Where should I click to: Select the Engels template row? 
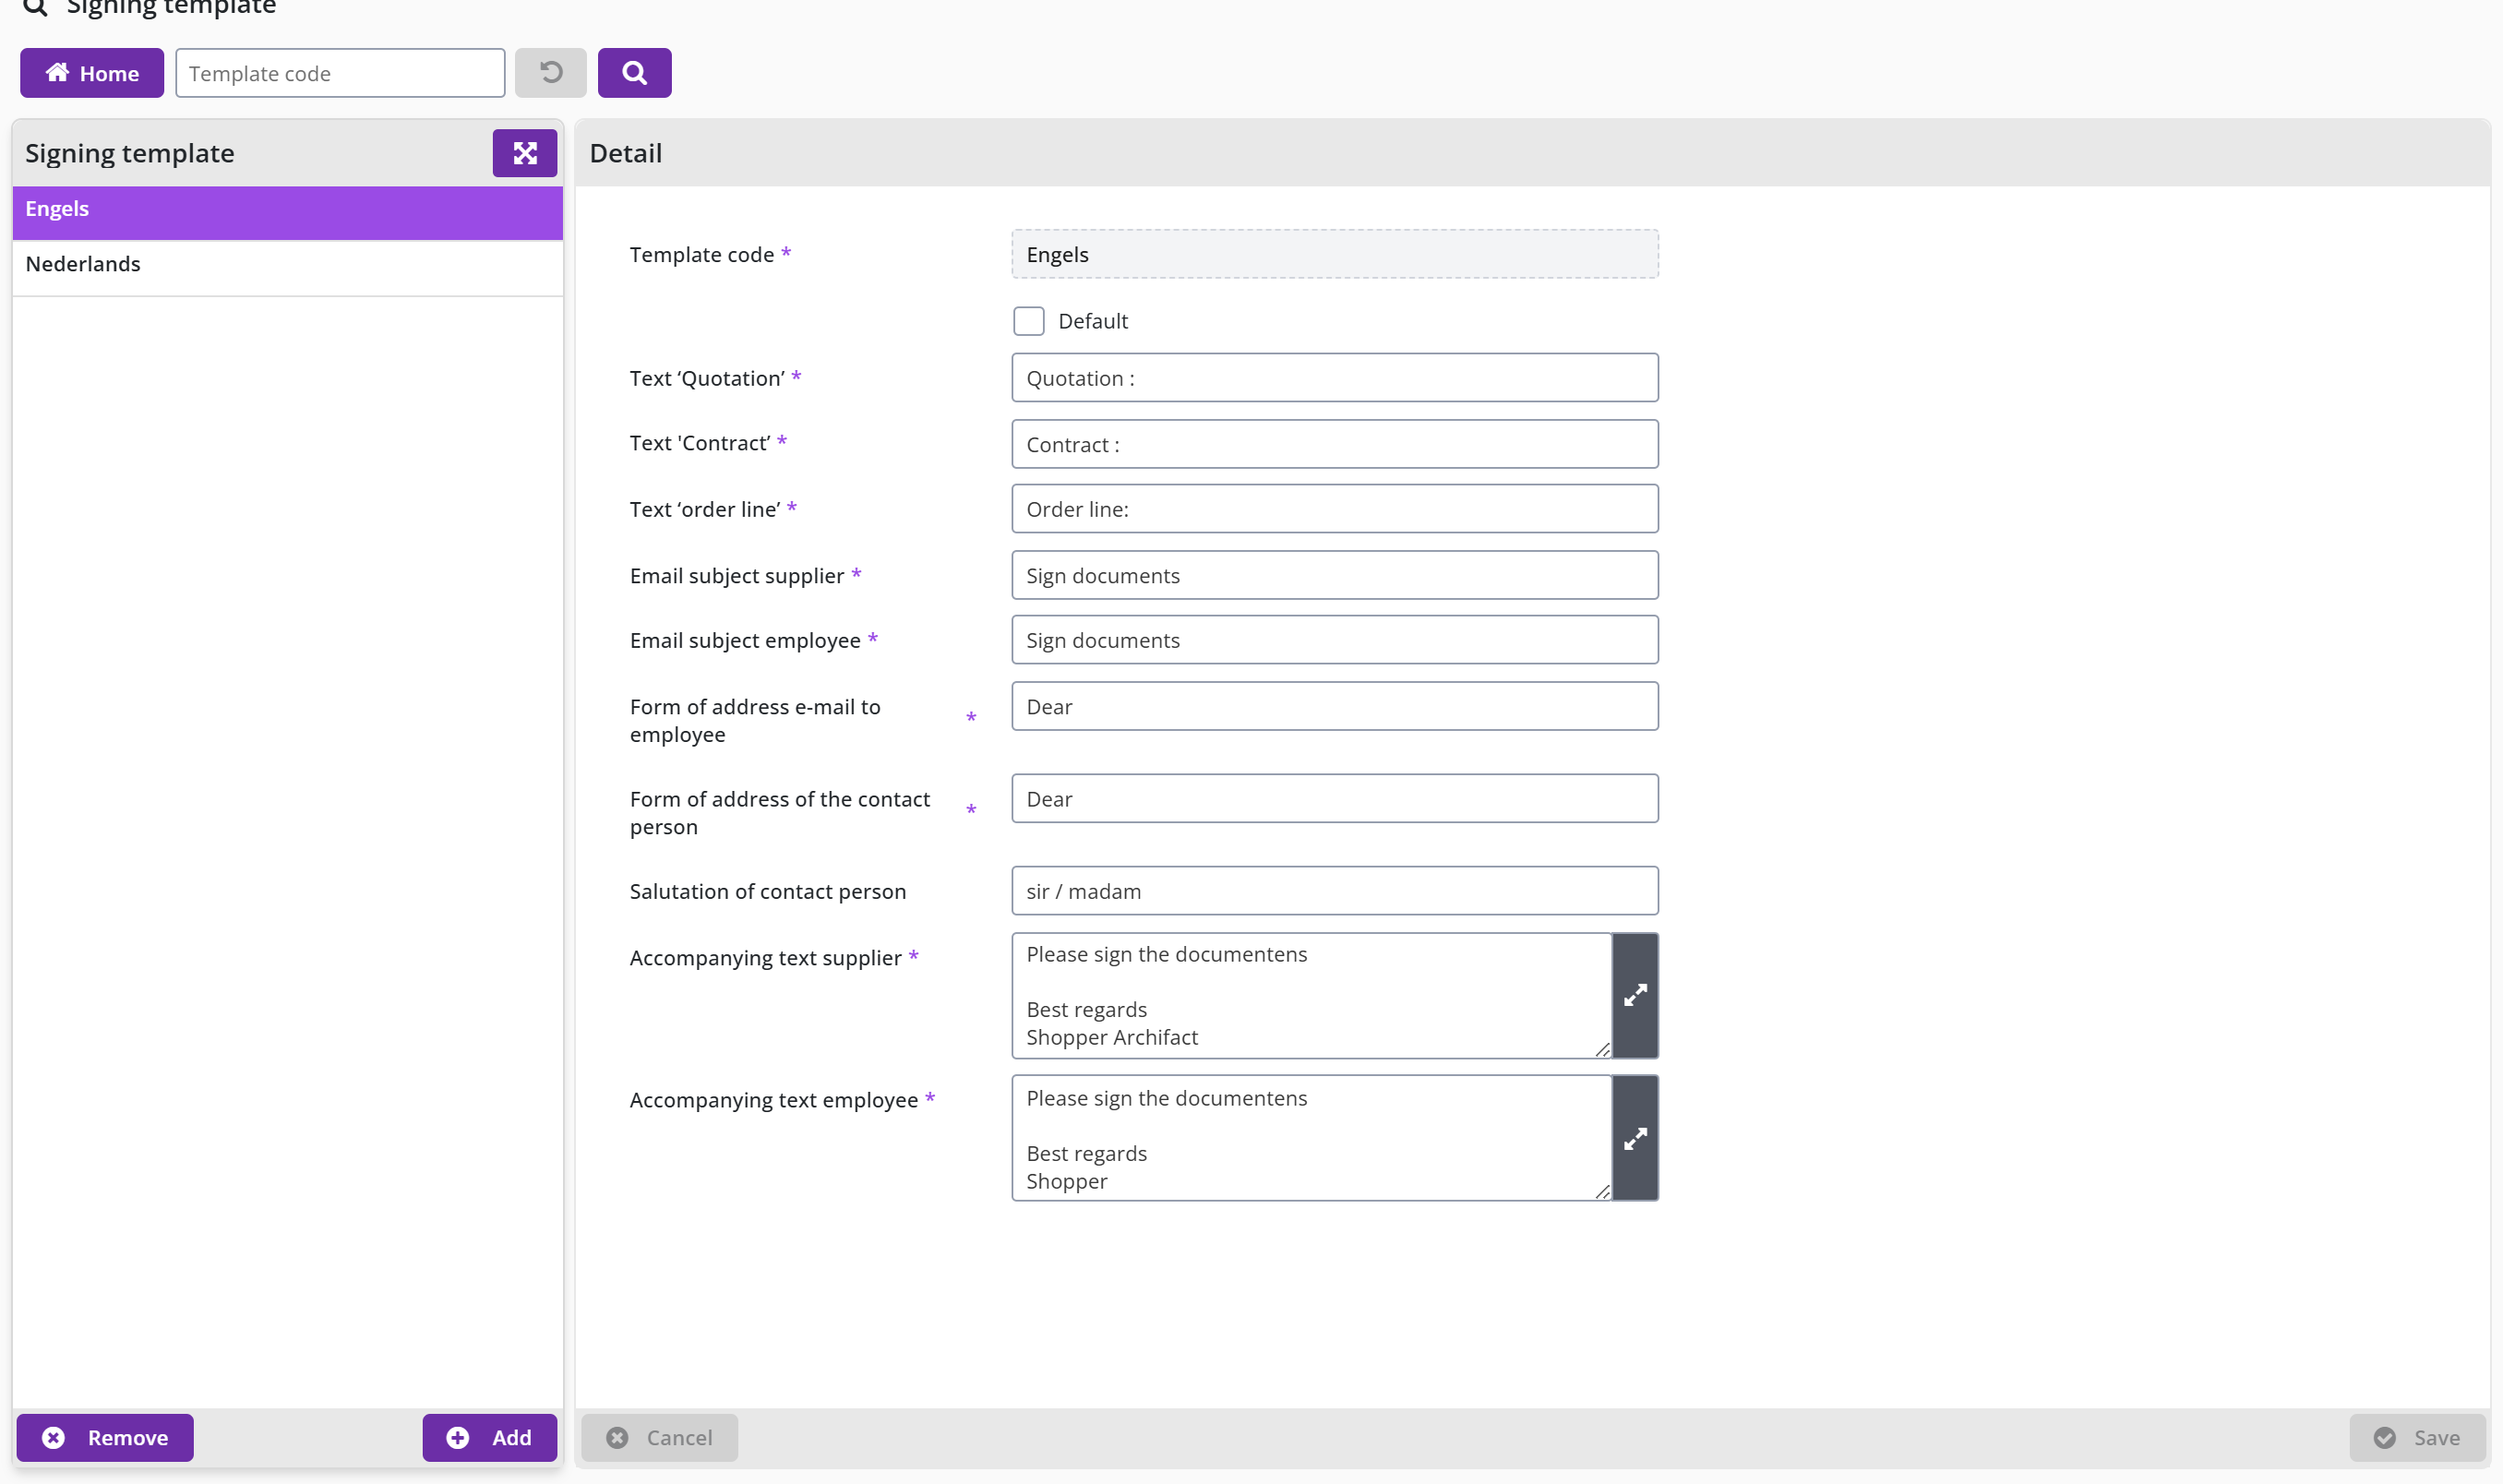coord(288,211)
